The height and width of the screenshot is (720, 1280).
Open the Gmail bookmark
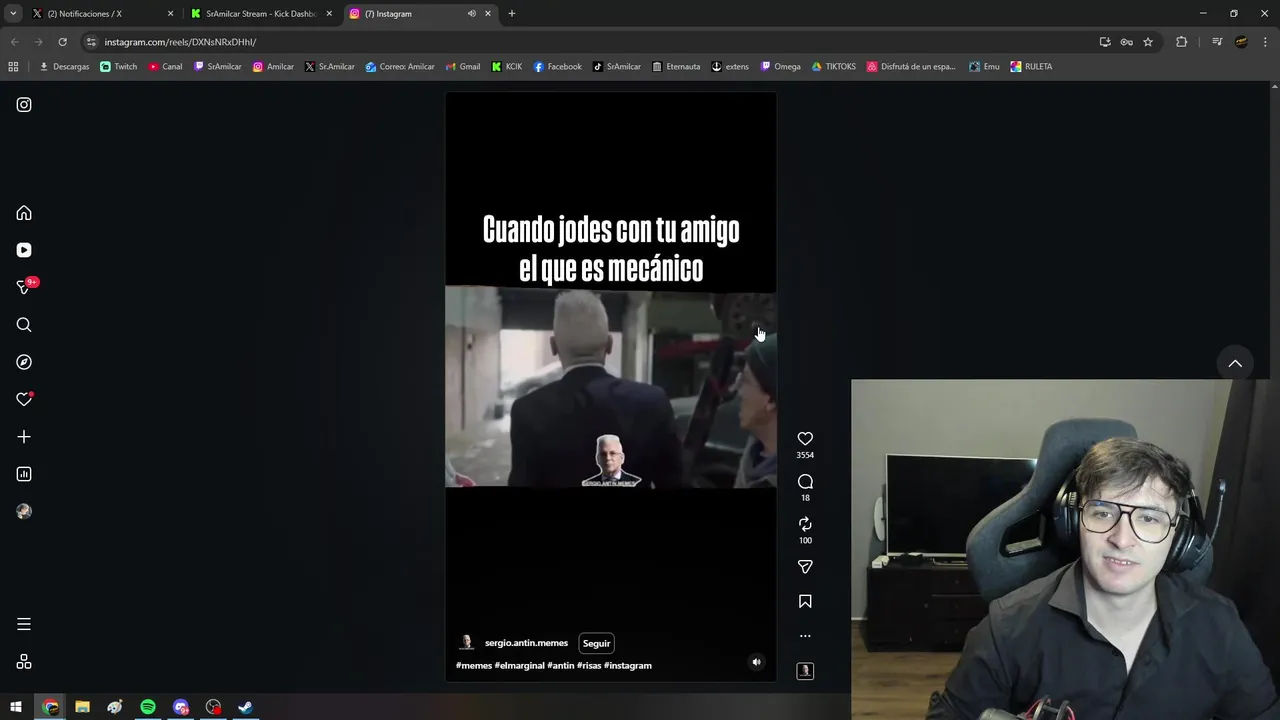pos(463,67)
